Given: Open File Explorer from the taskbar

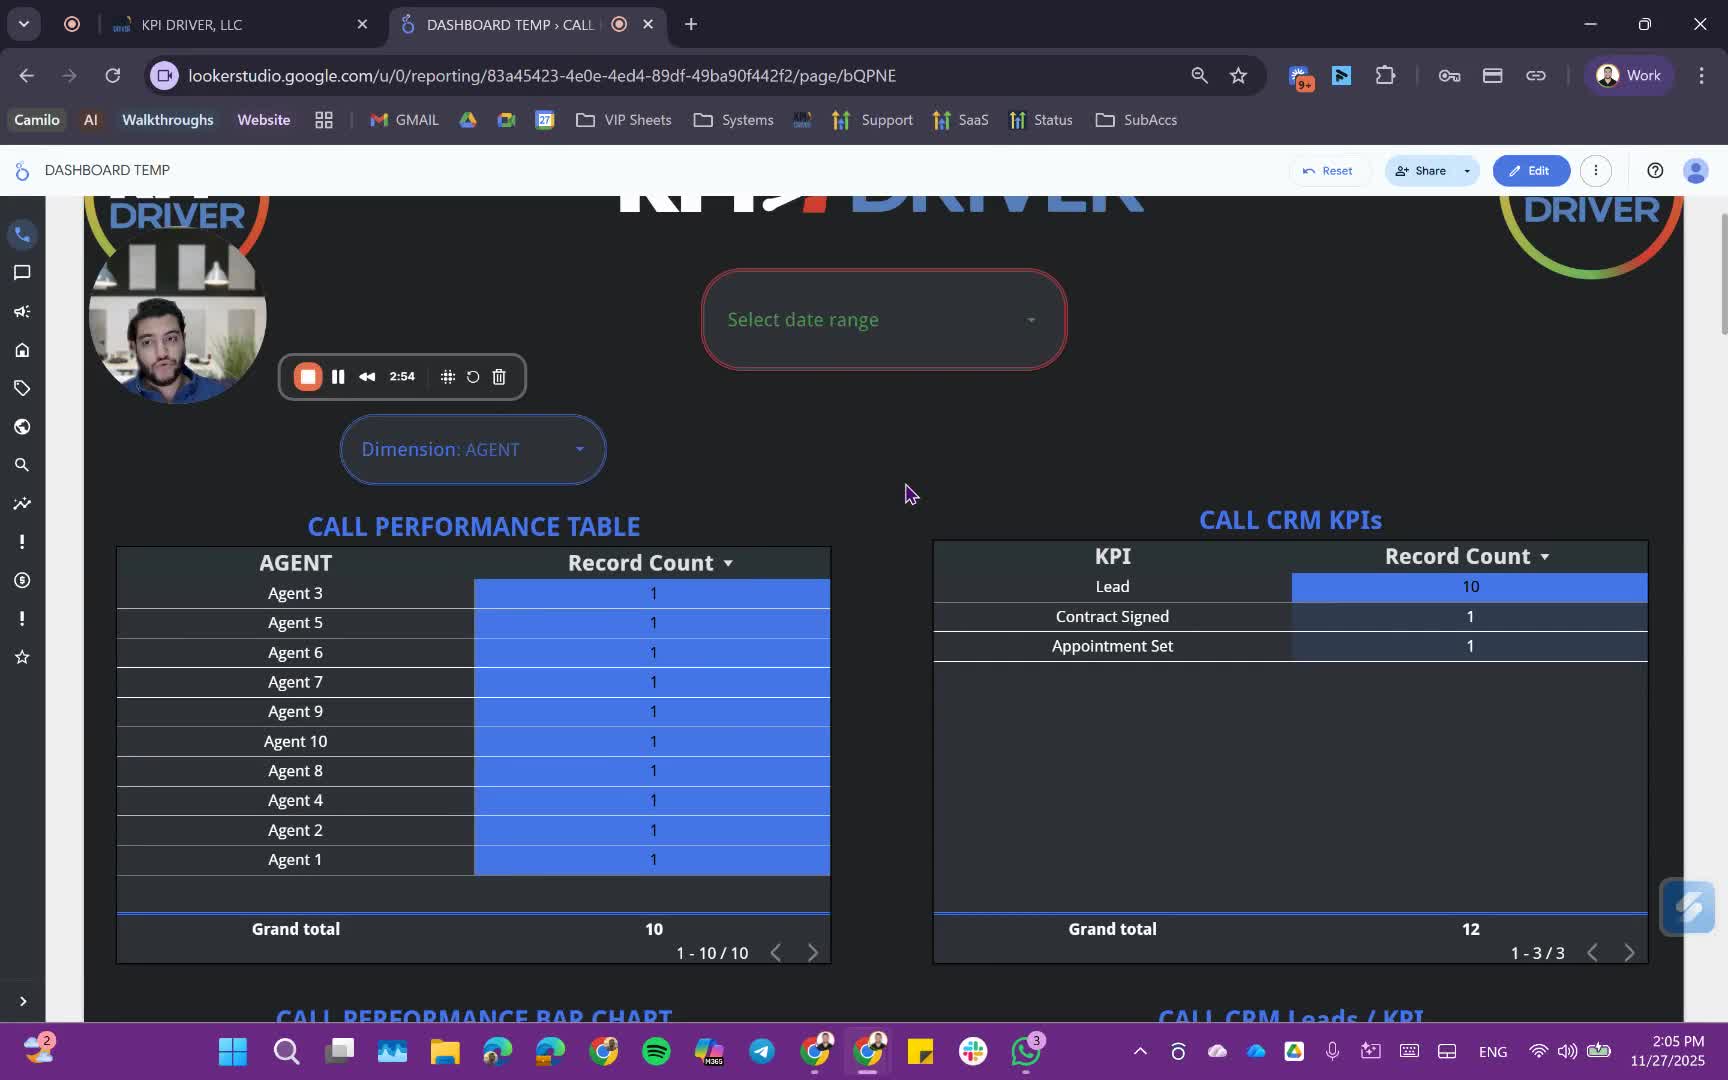Looking at the screenshot, I should 445,1052.
